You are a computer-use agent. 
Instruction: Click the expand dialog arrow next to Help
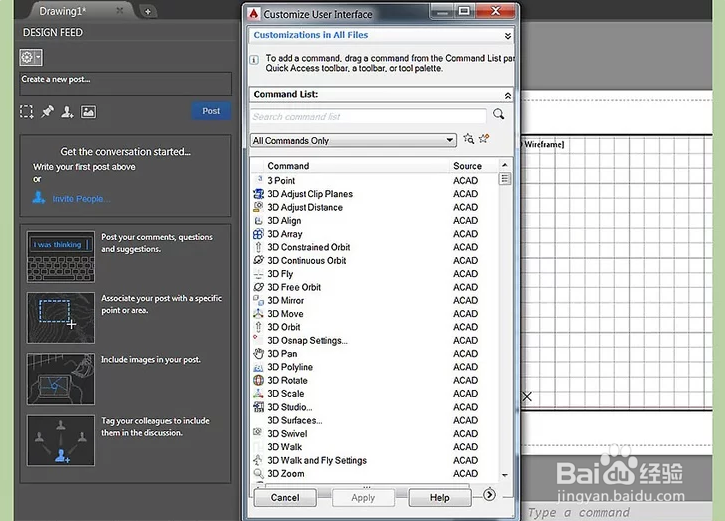tap(489, 495)
